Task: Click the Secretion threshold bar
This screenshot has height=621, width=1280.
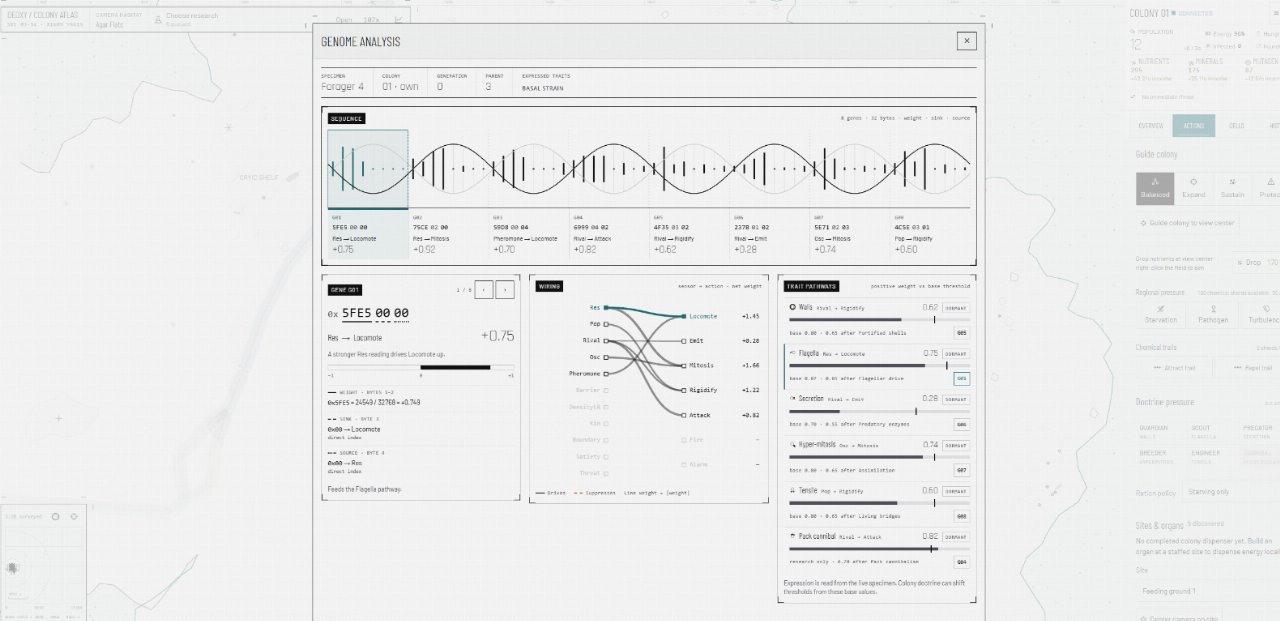Action: click(x=880, y=411)
